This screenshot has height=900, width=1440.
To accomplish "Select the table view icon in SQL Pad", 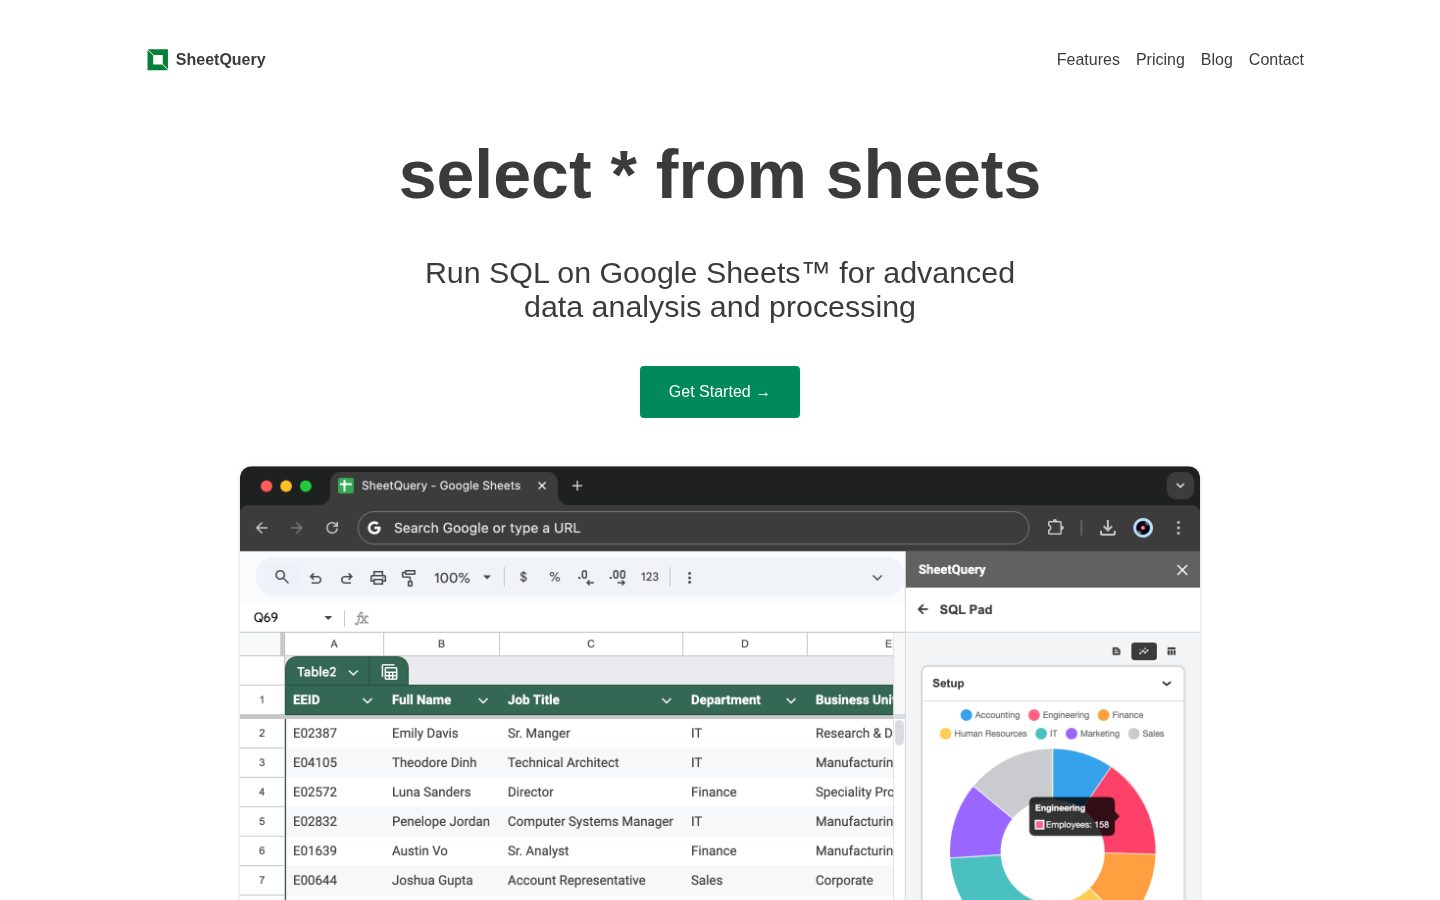I will pos(1171,651).
